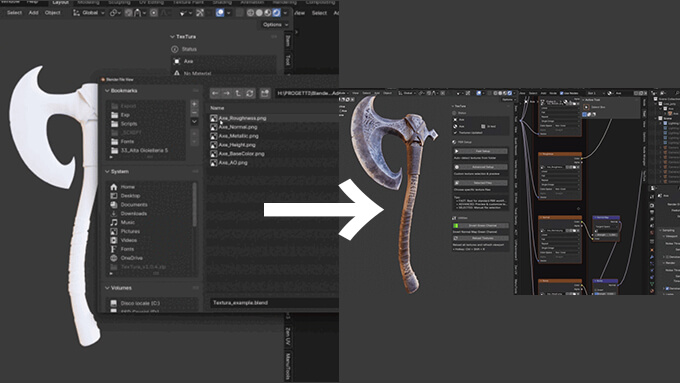Toggle Use Nodes checkbox in node editor

[x=562, y=93]
